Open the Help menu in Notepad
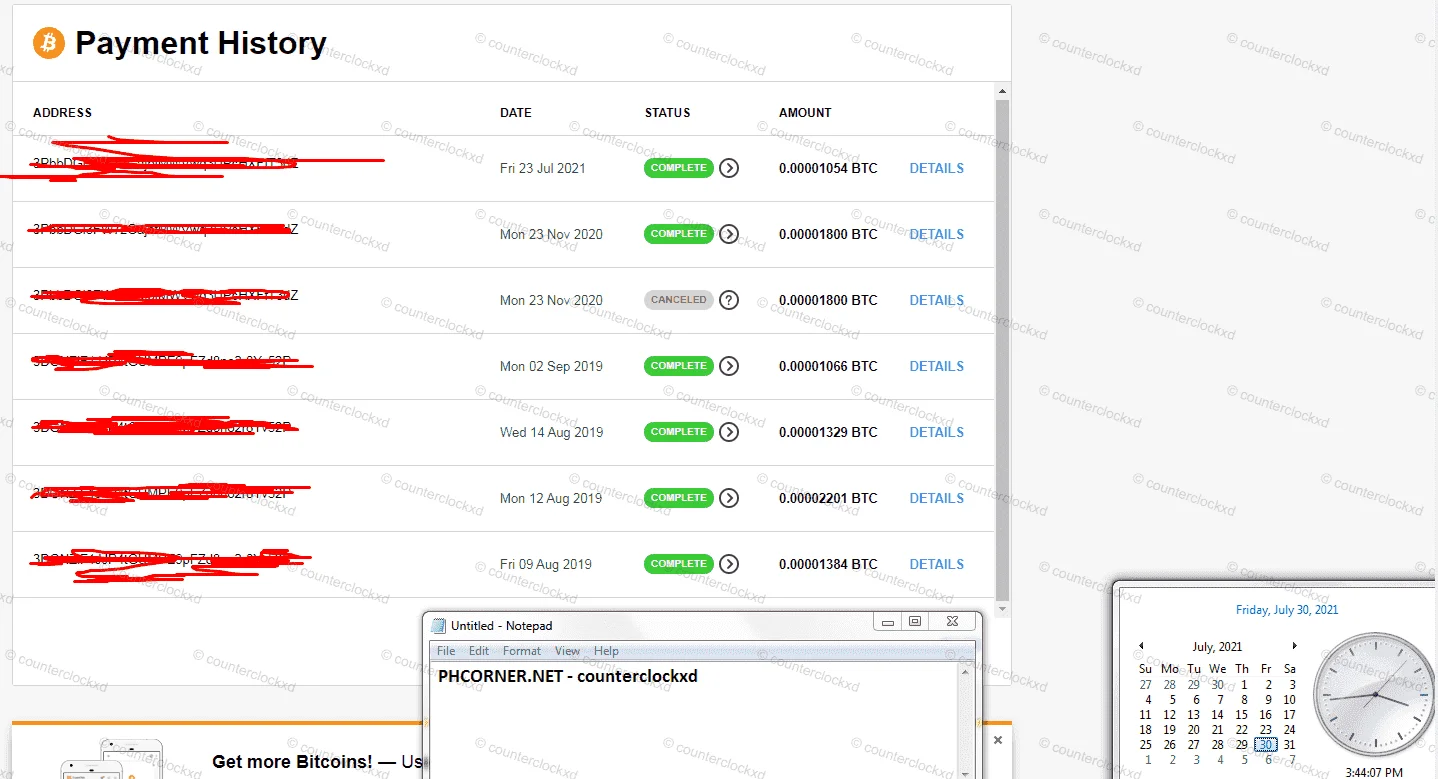This screenshot has height=779, width=1438. click(606, 651)
